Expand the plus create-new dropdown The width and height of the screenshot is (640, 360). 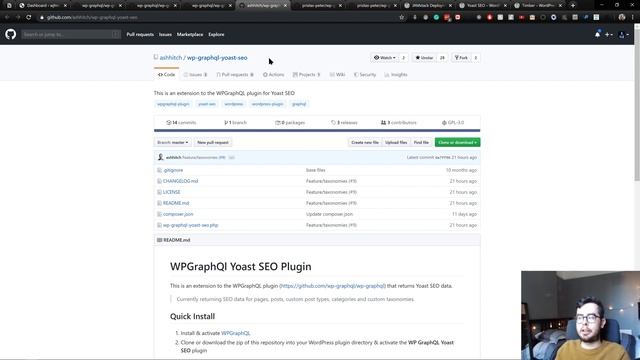(609, 35)
